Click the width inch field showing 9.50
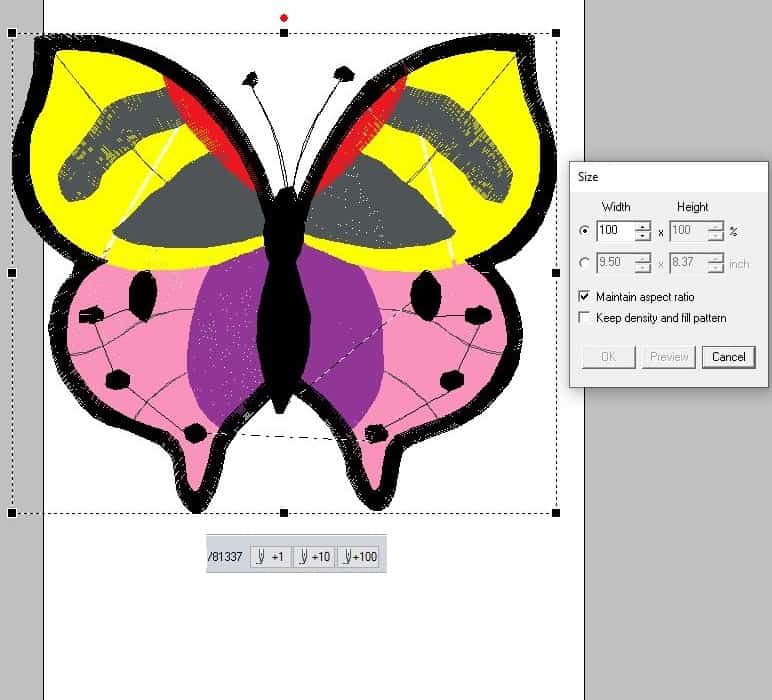The image size is (772, 700). point(615,263)
